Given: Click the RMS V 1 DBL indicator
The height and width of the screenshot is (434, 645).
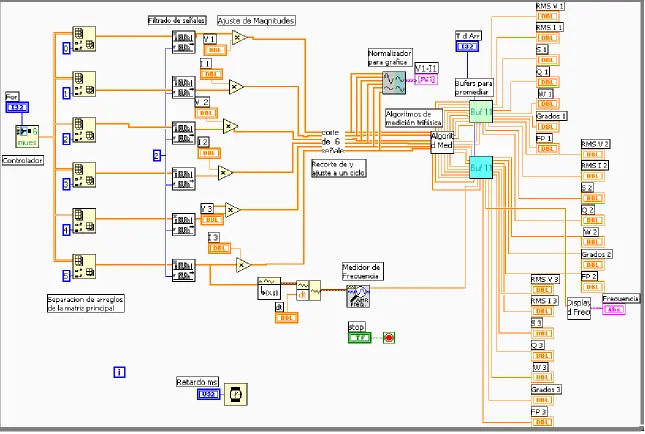Looking at the screenshot, I should coord(548,16).
